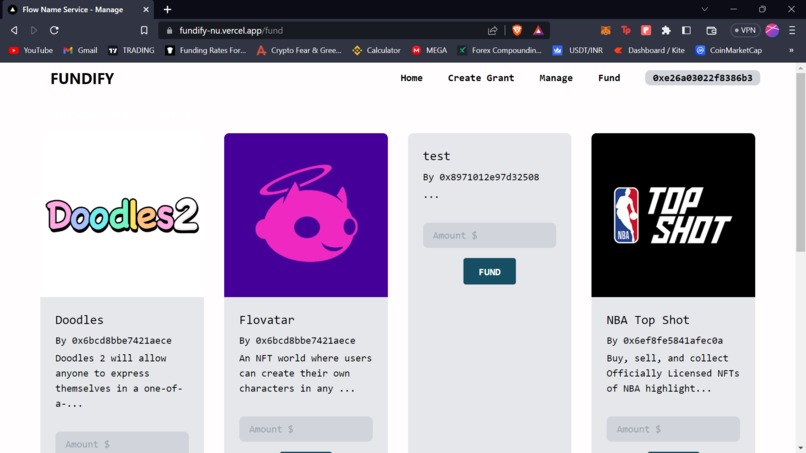Open a new tab with the plus icon
The height and width of the screenshot is (453, 806).
click(x=167, y=9)
